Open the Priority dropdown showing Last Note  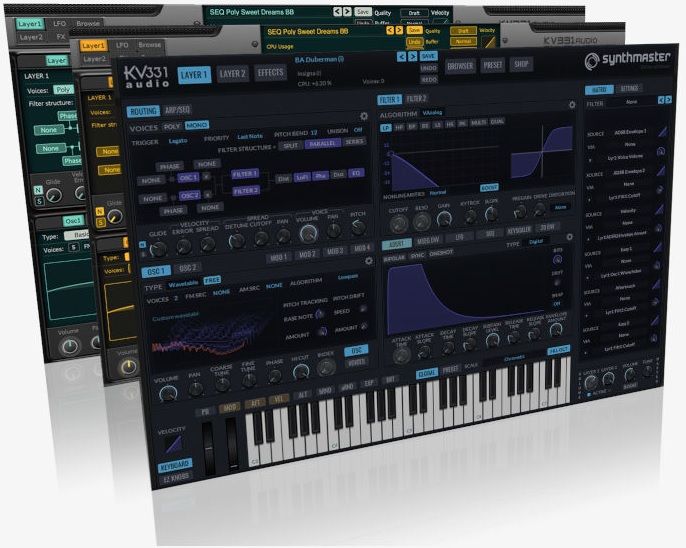tap(250, 137)
